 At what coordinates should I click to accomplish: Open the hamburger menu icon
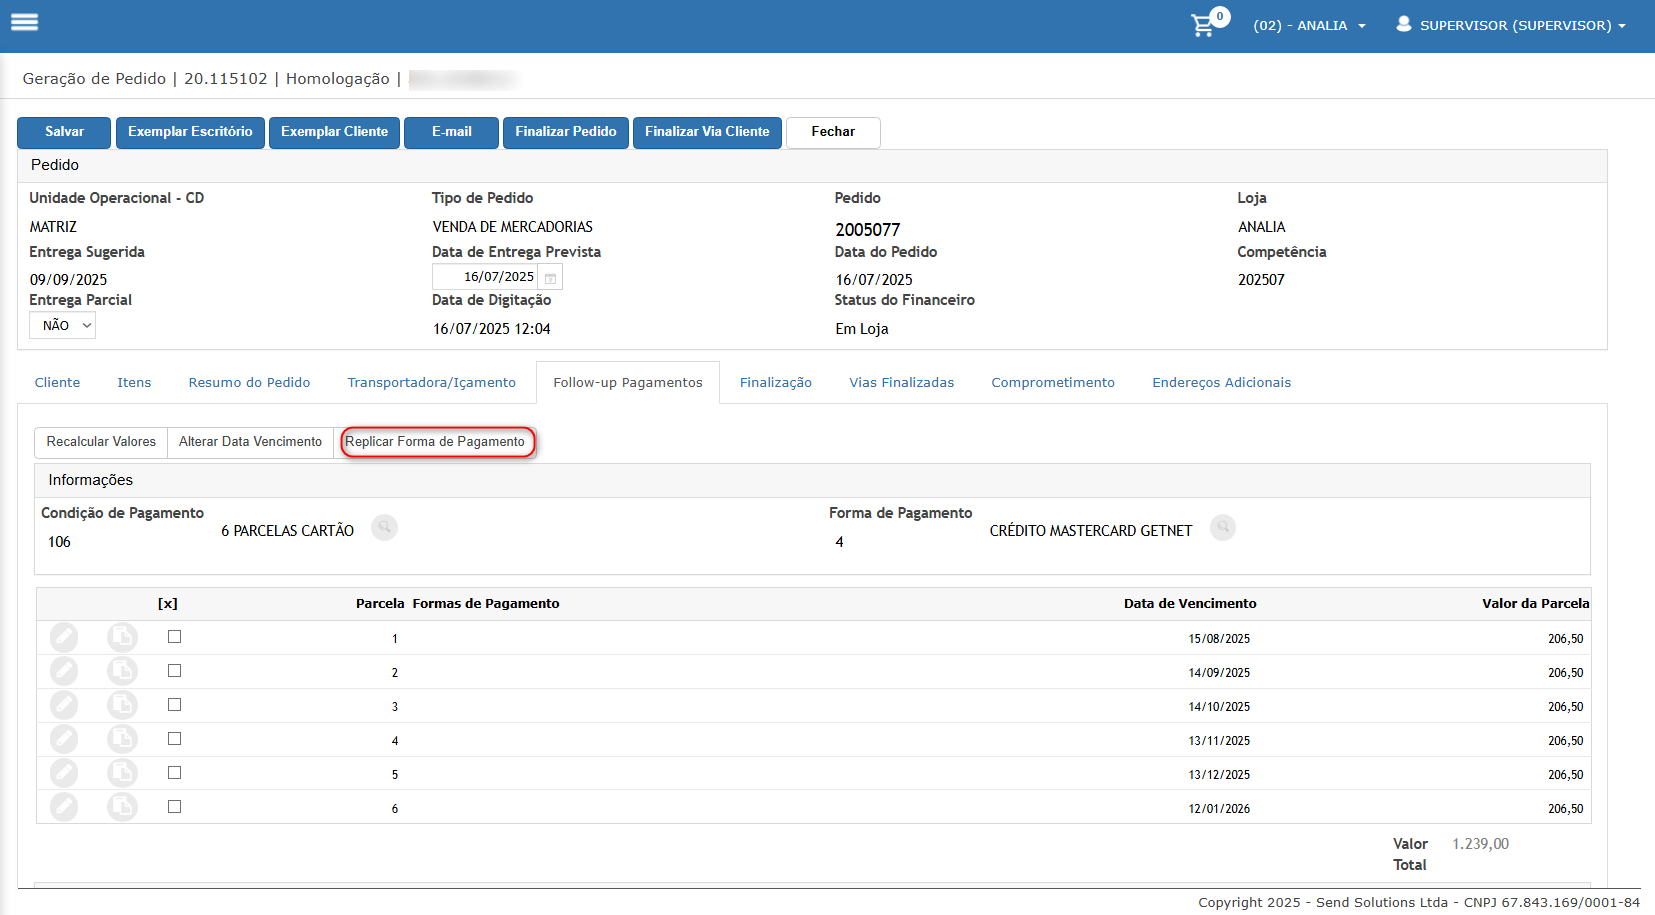click(x=24, y=22)
